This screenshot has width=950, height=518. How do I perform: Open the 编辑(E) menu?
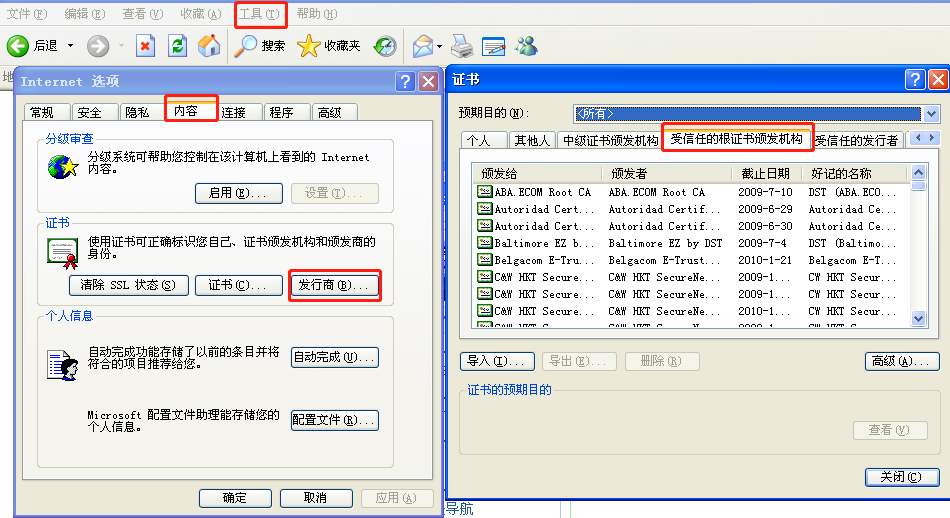pyautogui.click(x=84, y=14)
